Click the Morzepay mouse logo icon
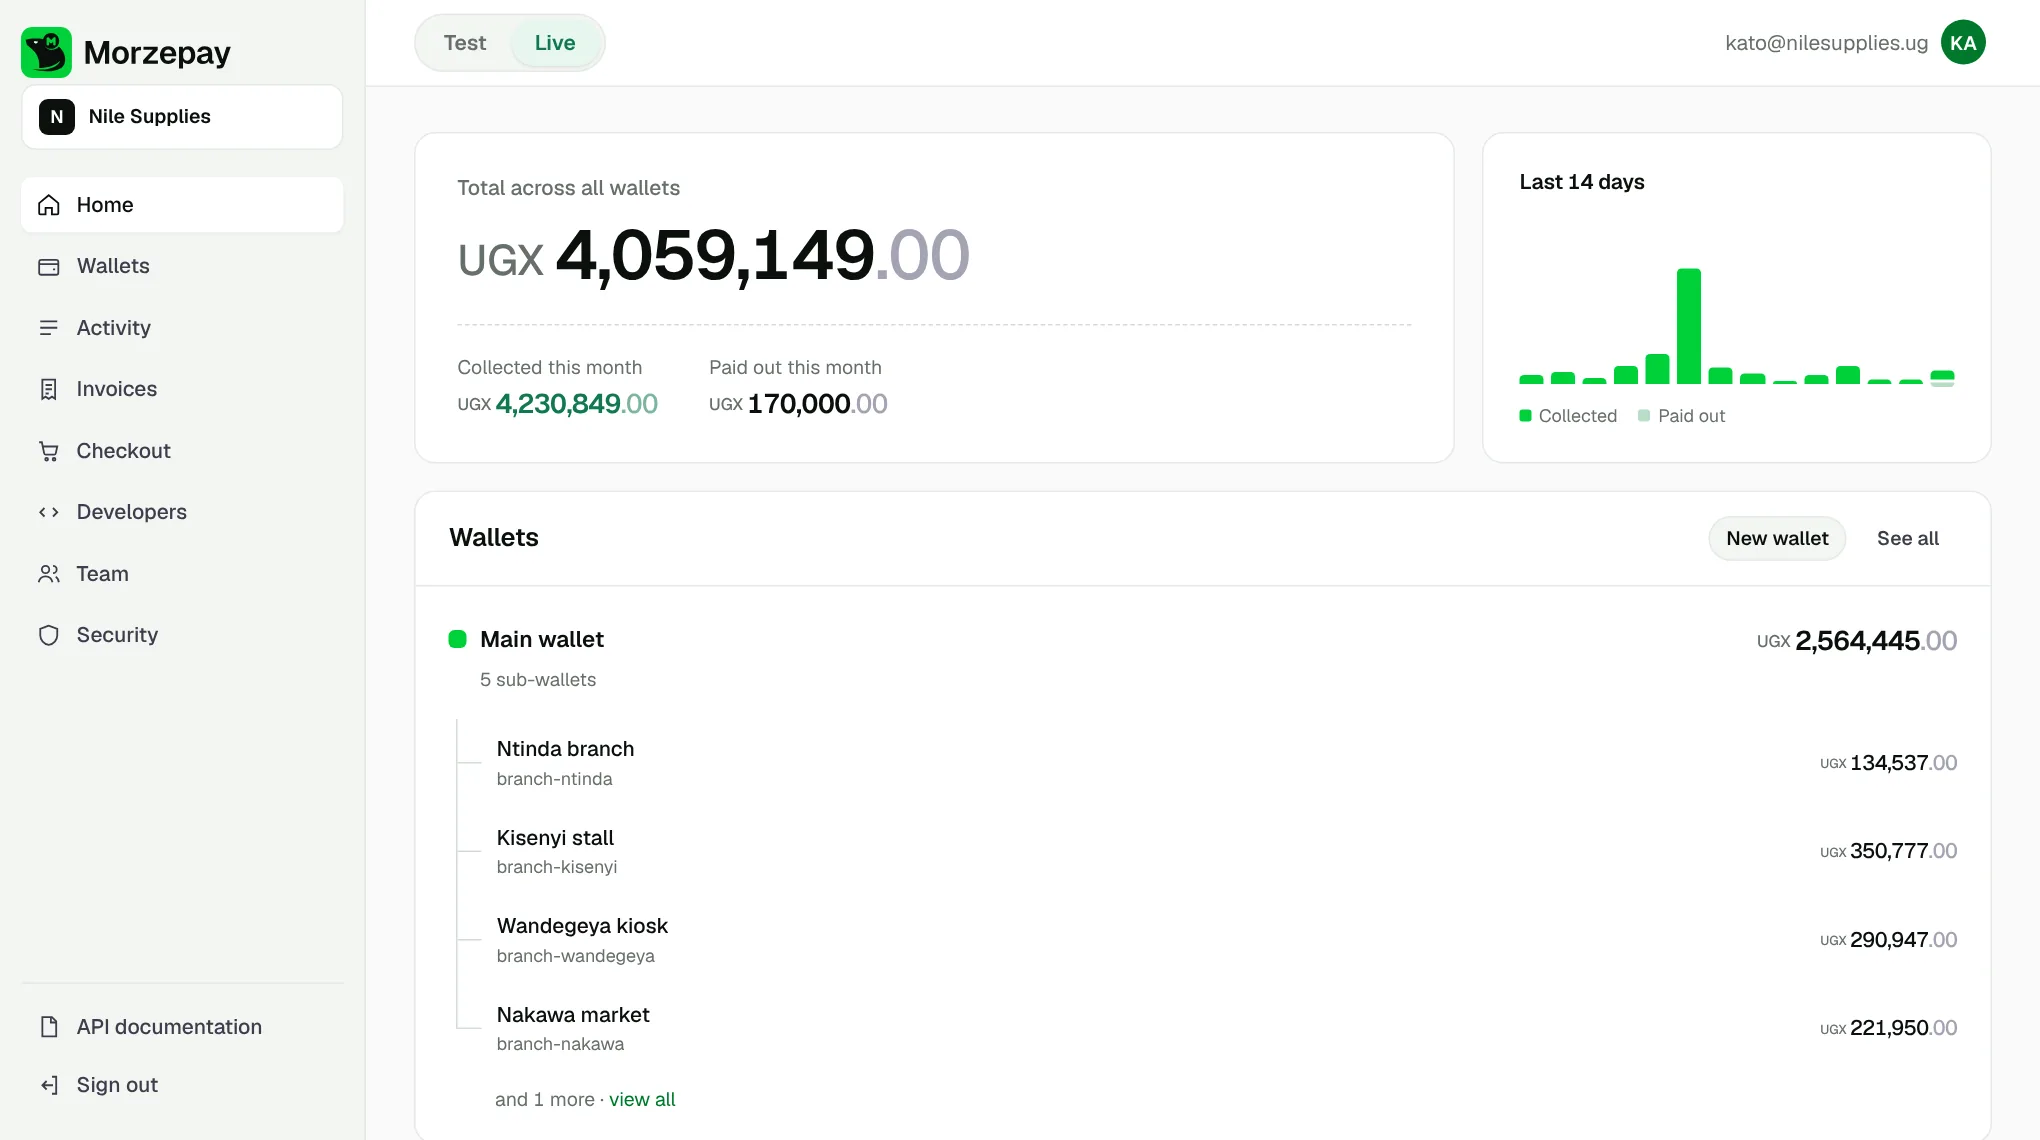2040x1140 pixels. pyautogui.click(x=46, y=52)
